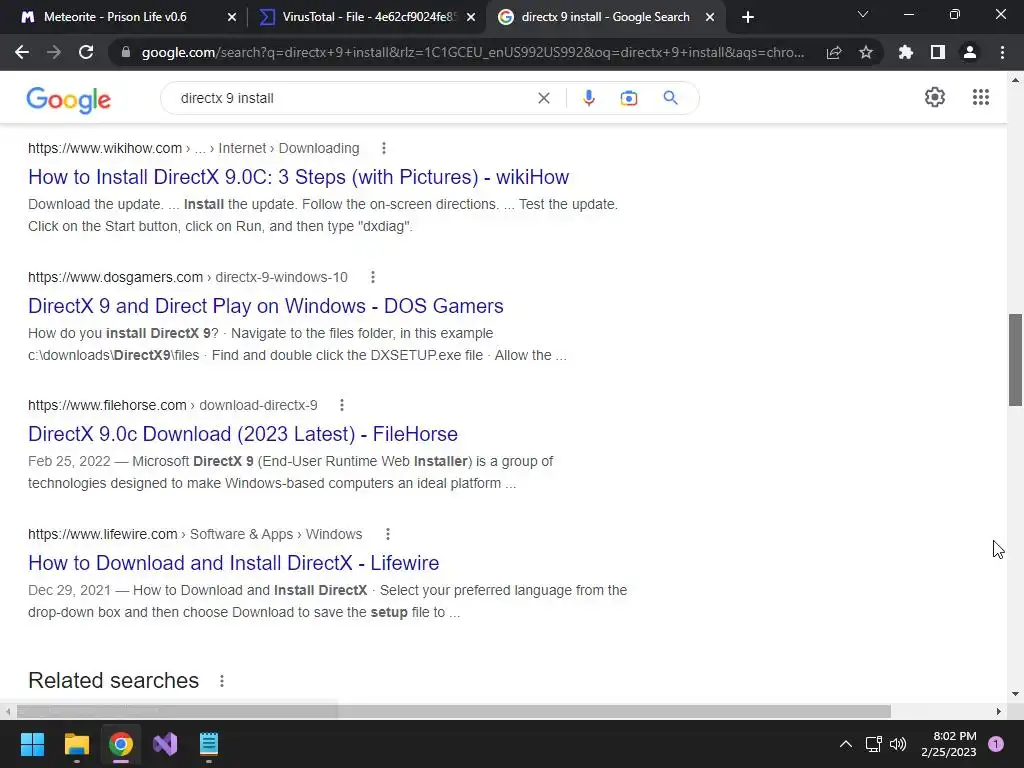Open more options for the lifewire result
This screenshot has width=1024, height=768.
point(388,534)
